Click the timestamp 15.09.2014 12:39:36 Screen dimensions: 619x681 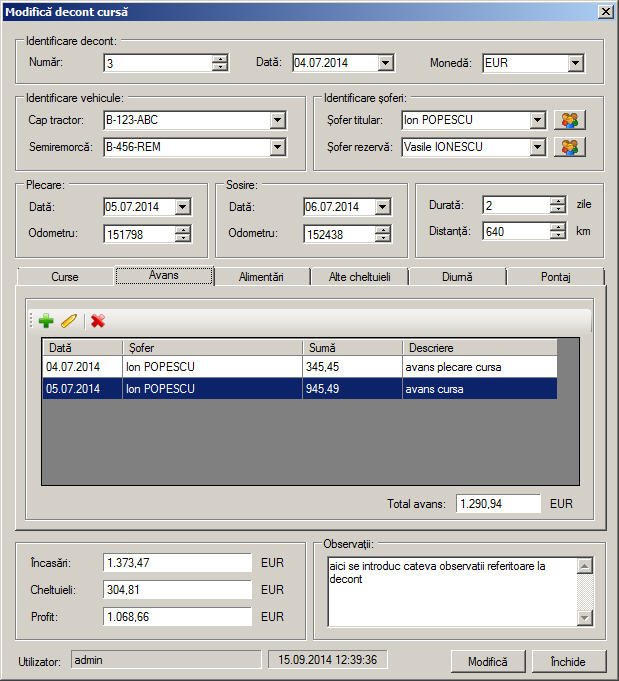[328, 660]
